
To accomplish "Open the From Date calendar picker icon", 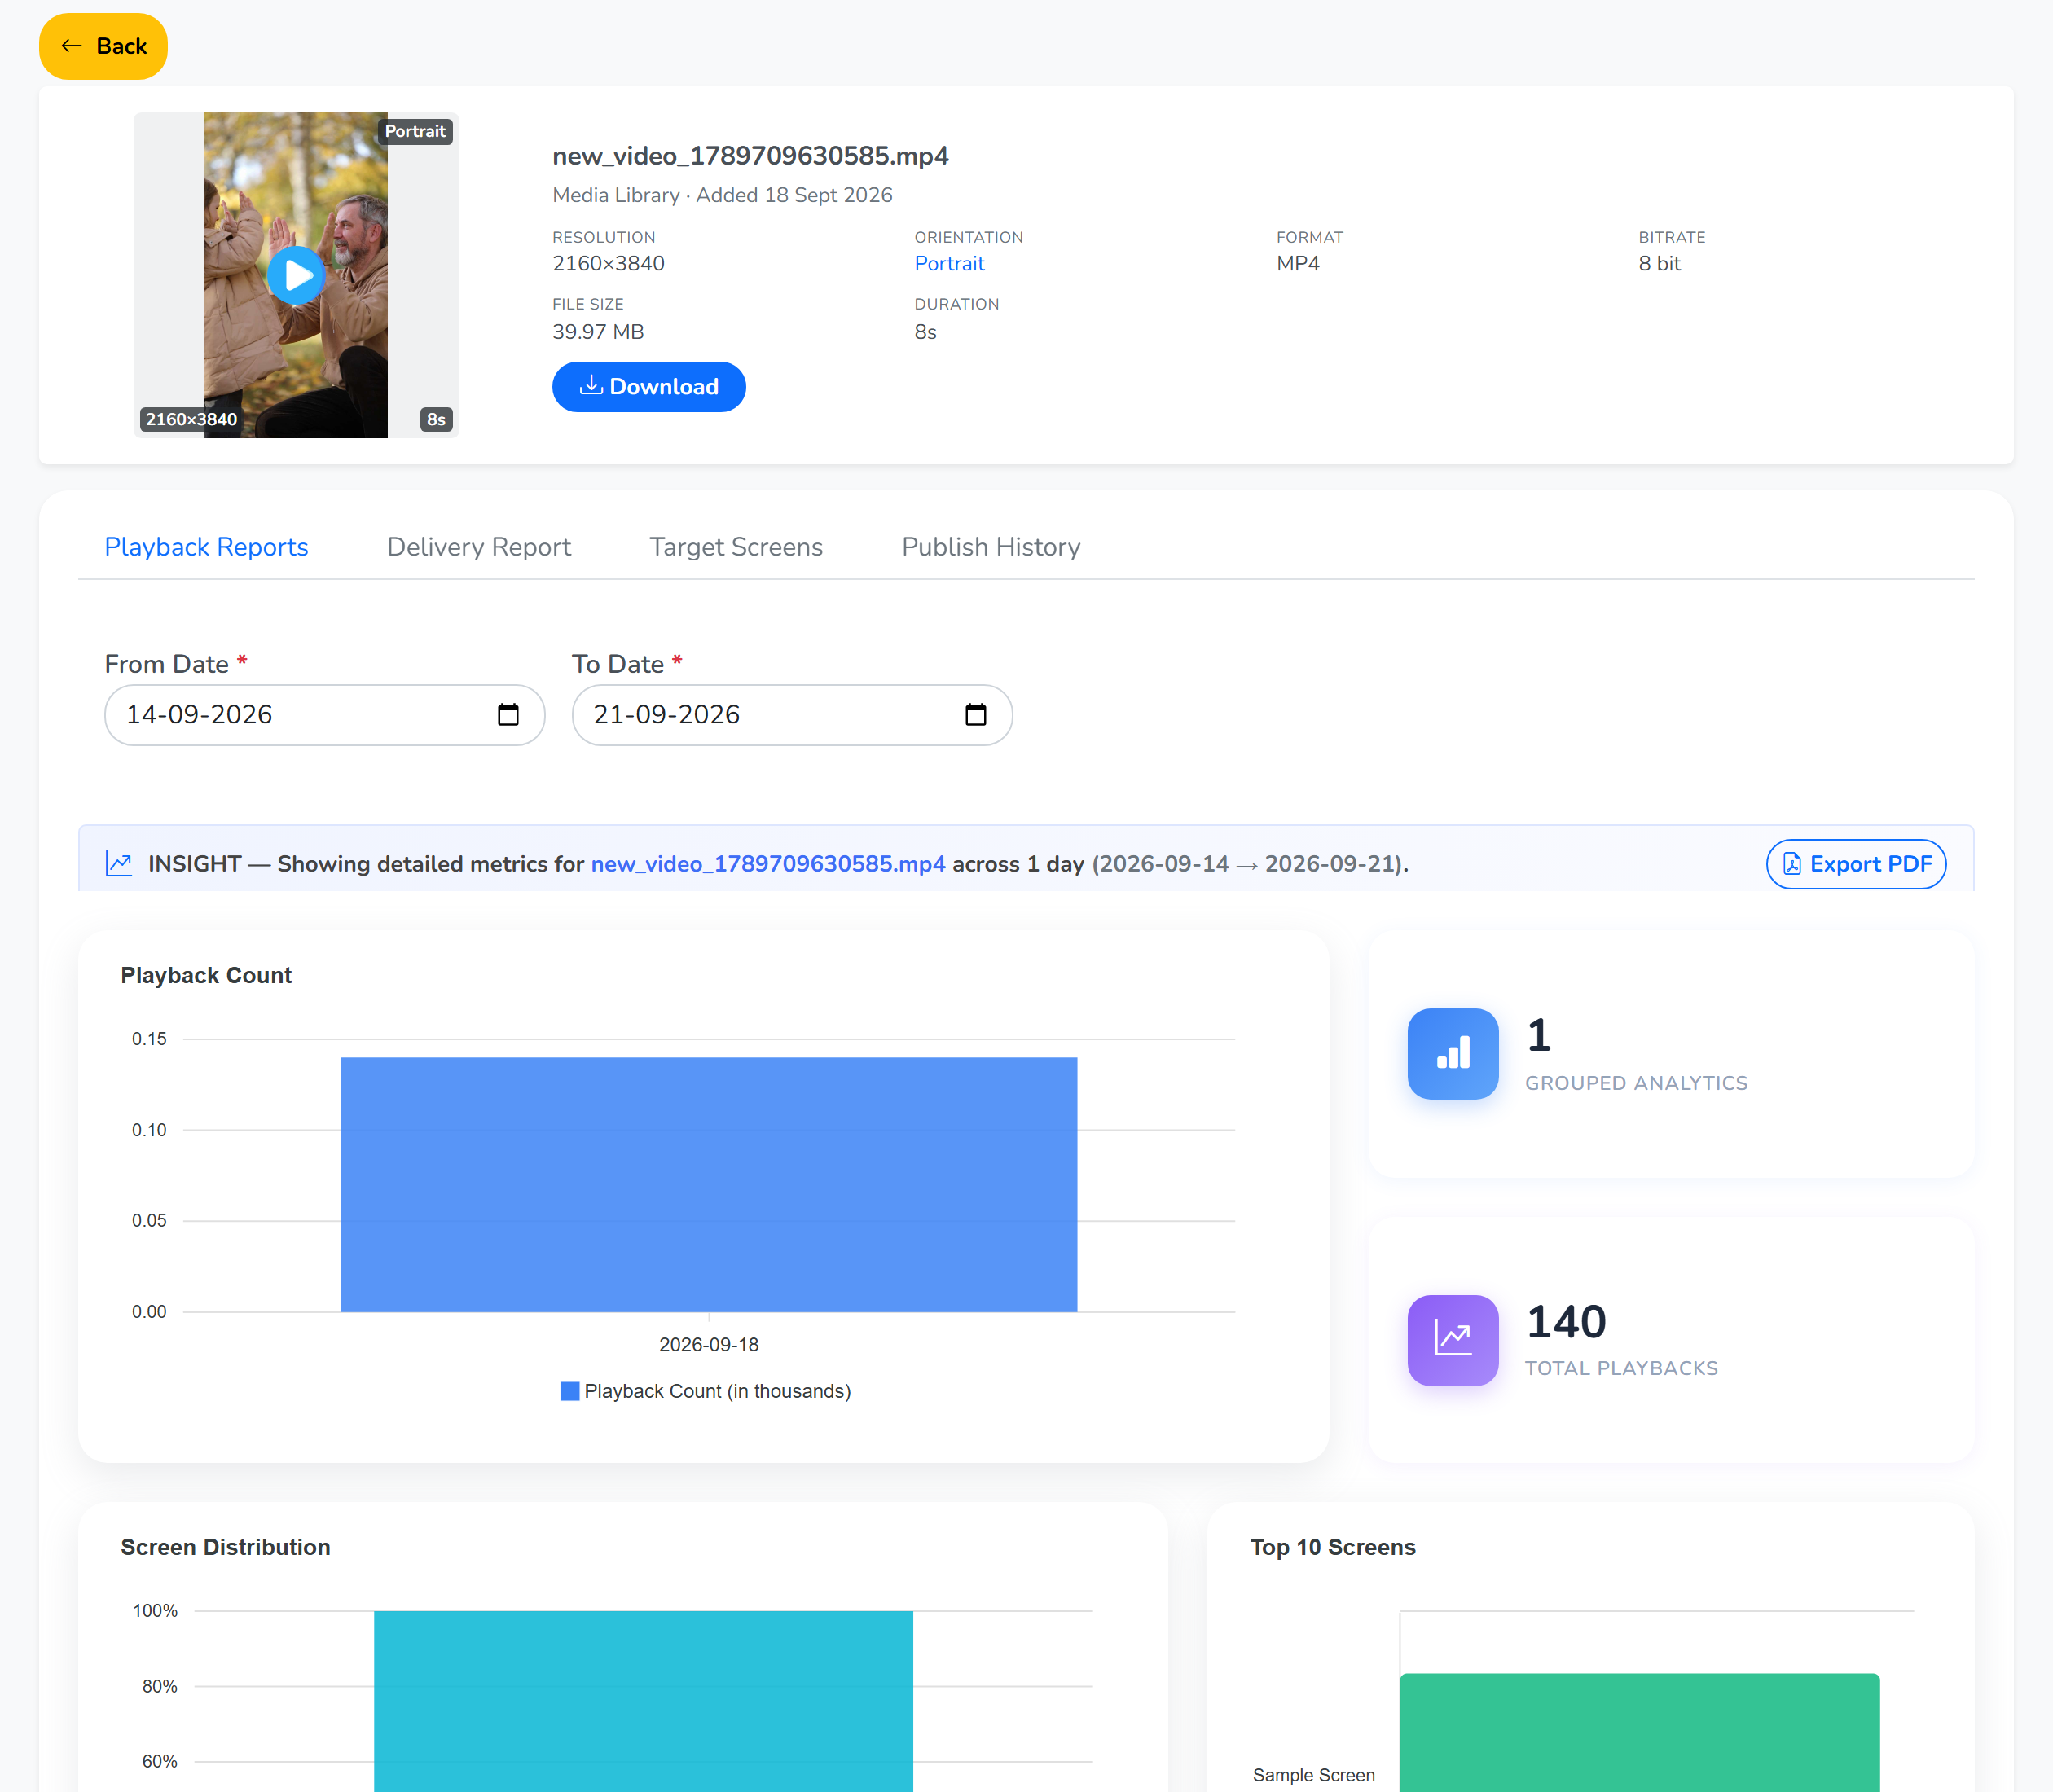I will click(508, 715).
